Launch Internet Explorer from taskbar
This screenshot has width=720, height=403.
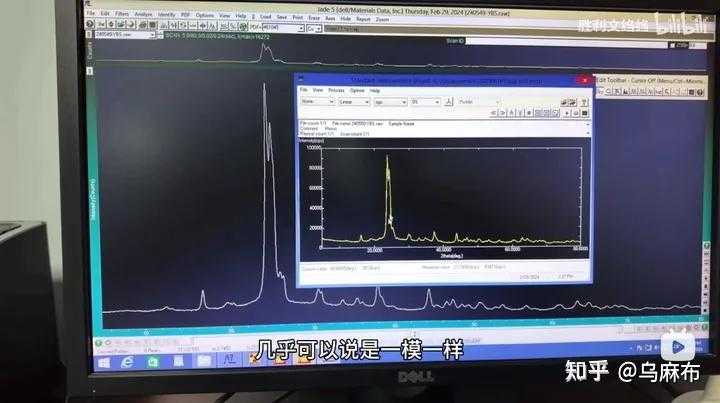[127, 363]
